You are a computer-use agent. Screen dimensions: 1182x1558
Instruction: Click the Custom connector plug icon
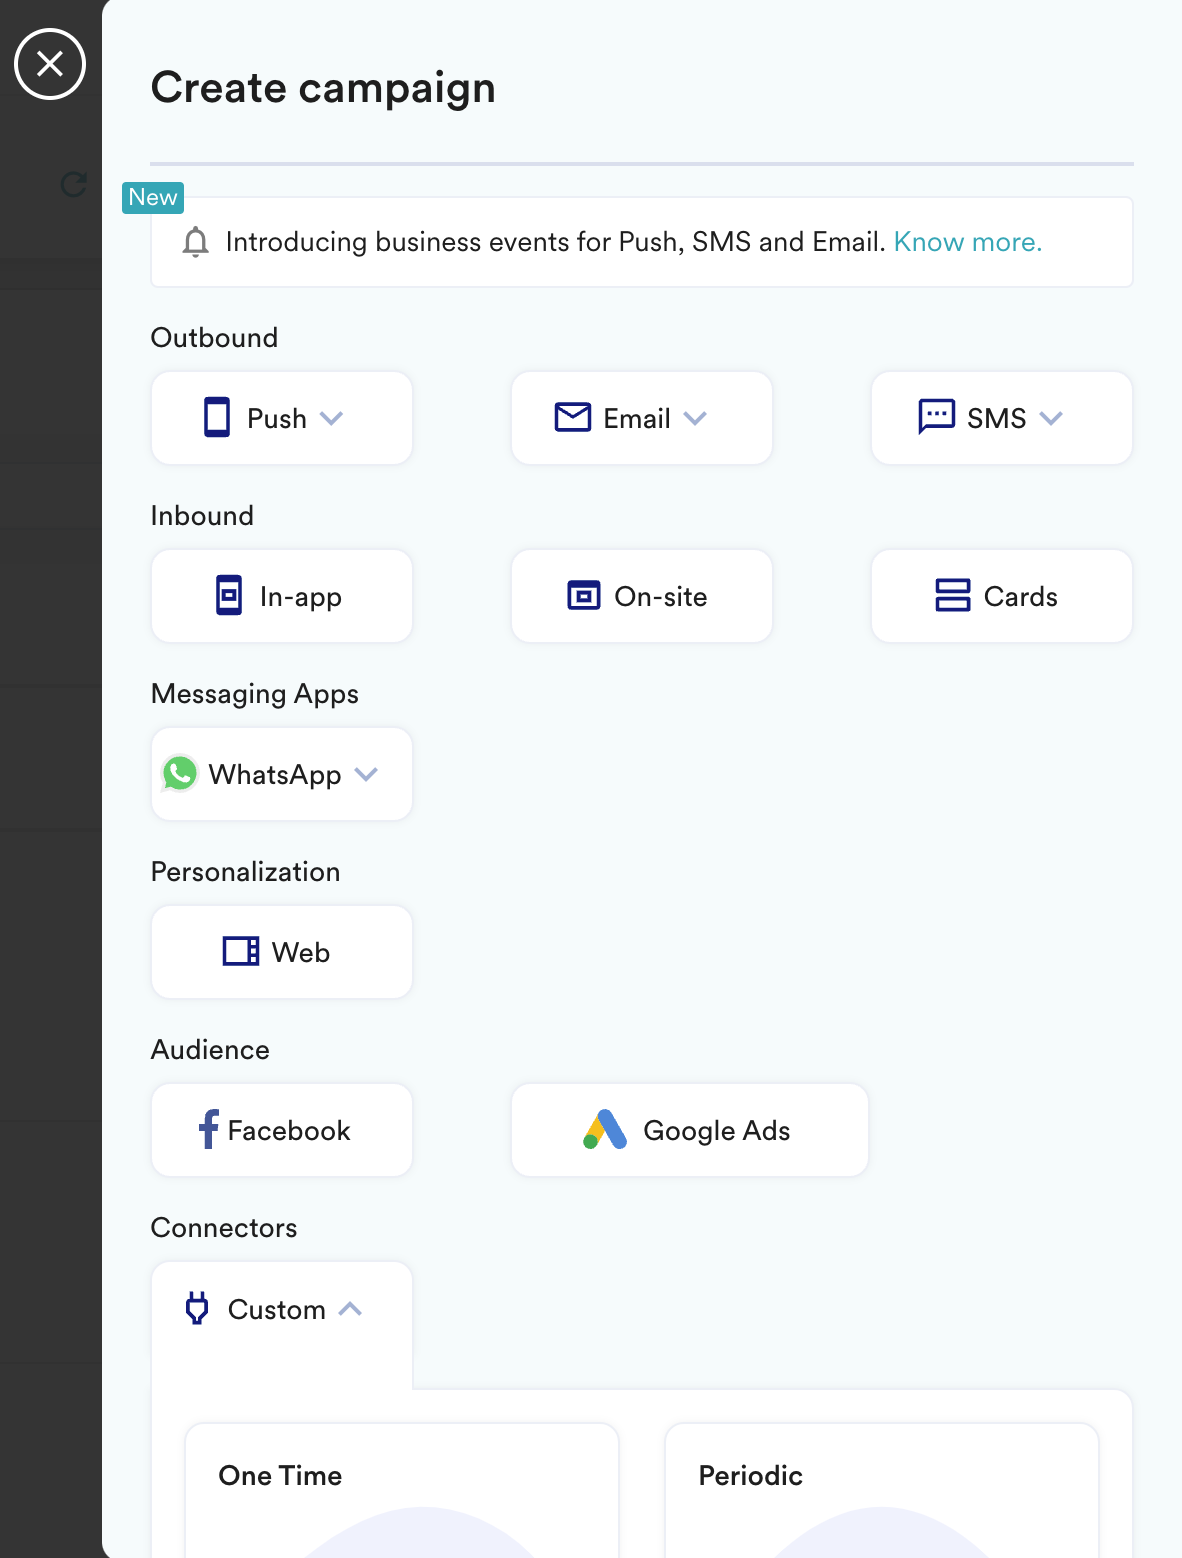198,1308
